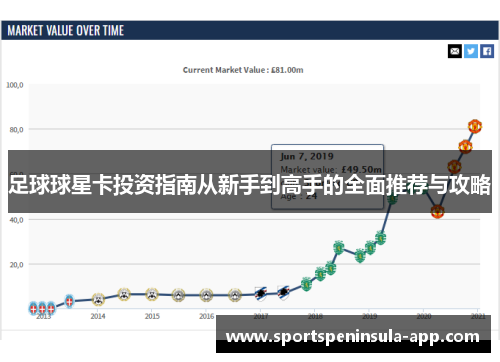Select the Udinese crest marker at 2016
This screenshot has width=500, height=362.
(x=206, y=295)
